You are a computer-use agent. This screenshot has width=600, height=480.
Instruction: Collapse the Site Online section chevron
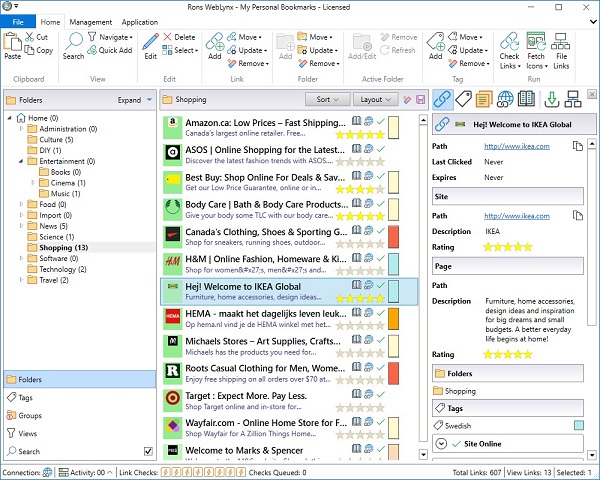tap(441, 444)
